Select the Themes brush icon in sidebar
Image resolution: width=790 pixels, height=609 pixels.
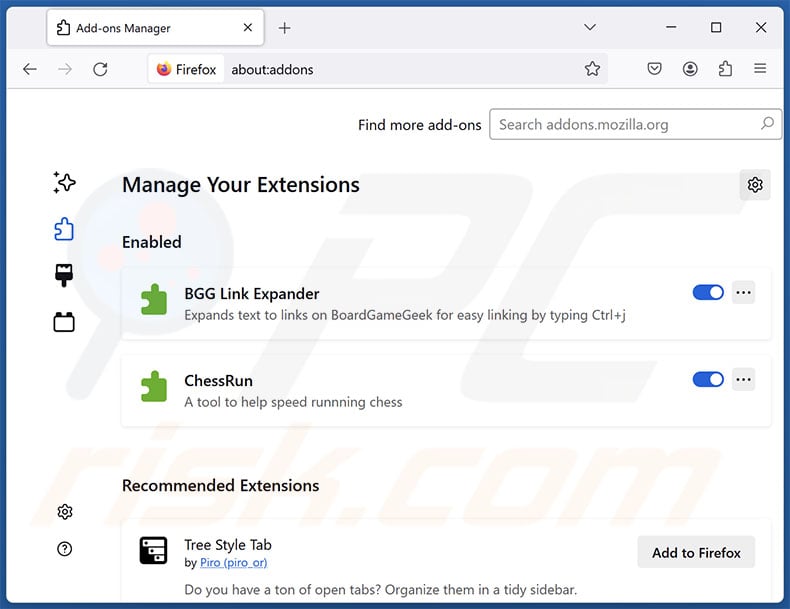coord(64,275)
